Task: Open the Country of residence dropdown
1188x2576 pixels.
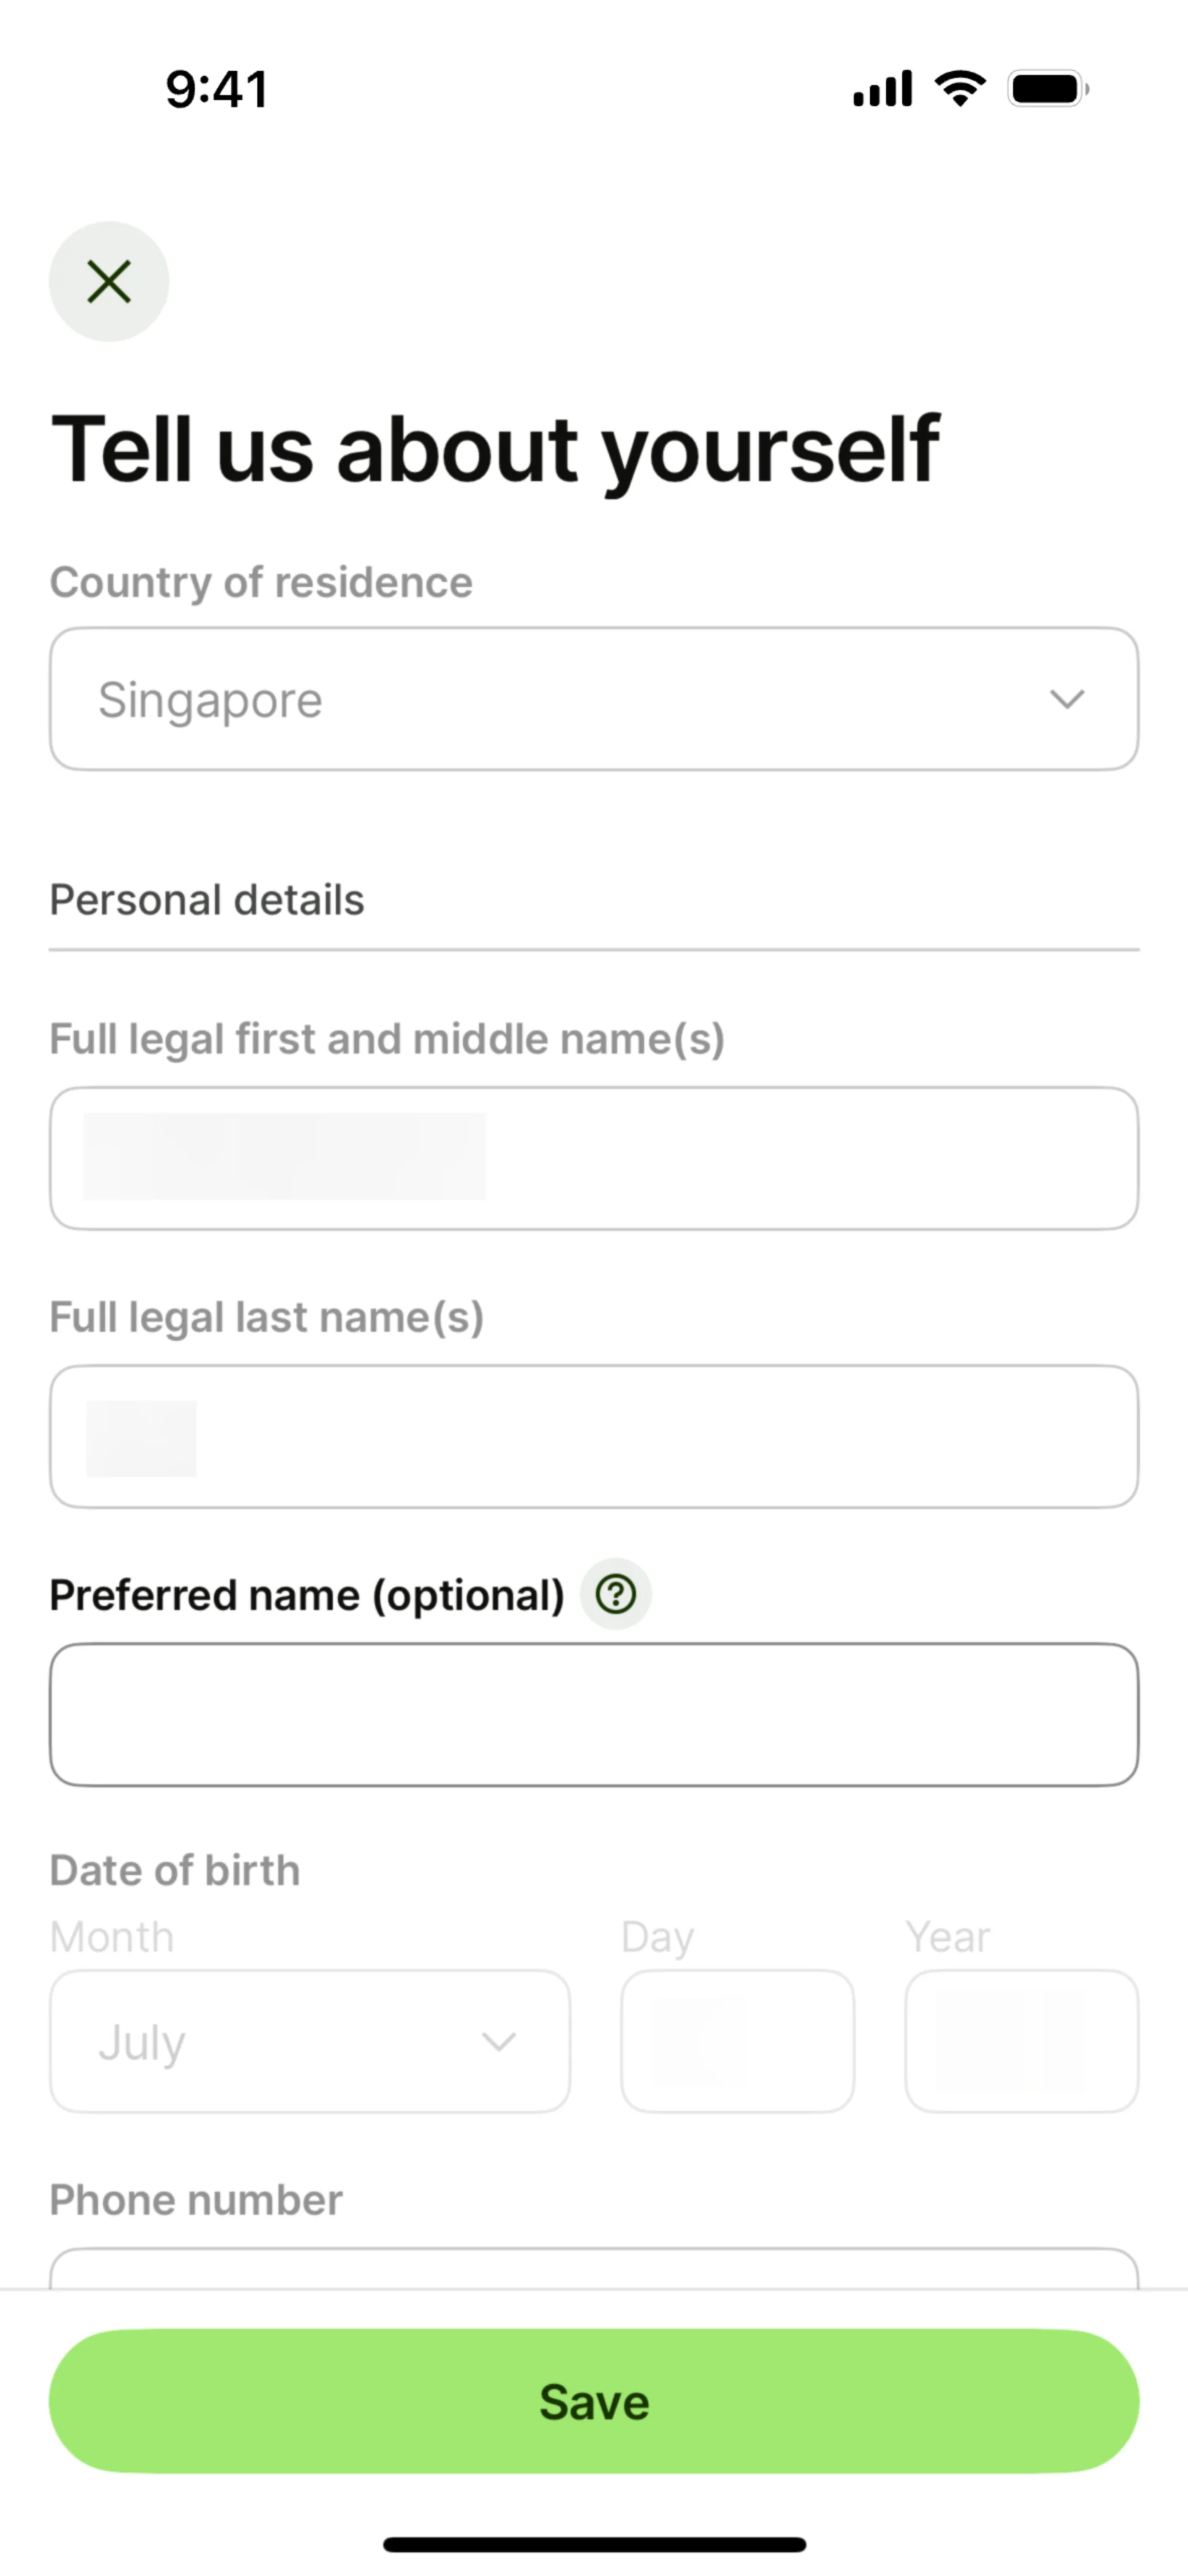Action: click(x=594, y=699)
